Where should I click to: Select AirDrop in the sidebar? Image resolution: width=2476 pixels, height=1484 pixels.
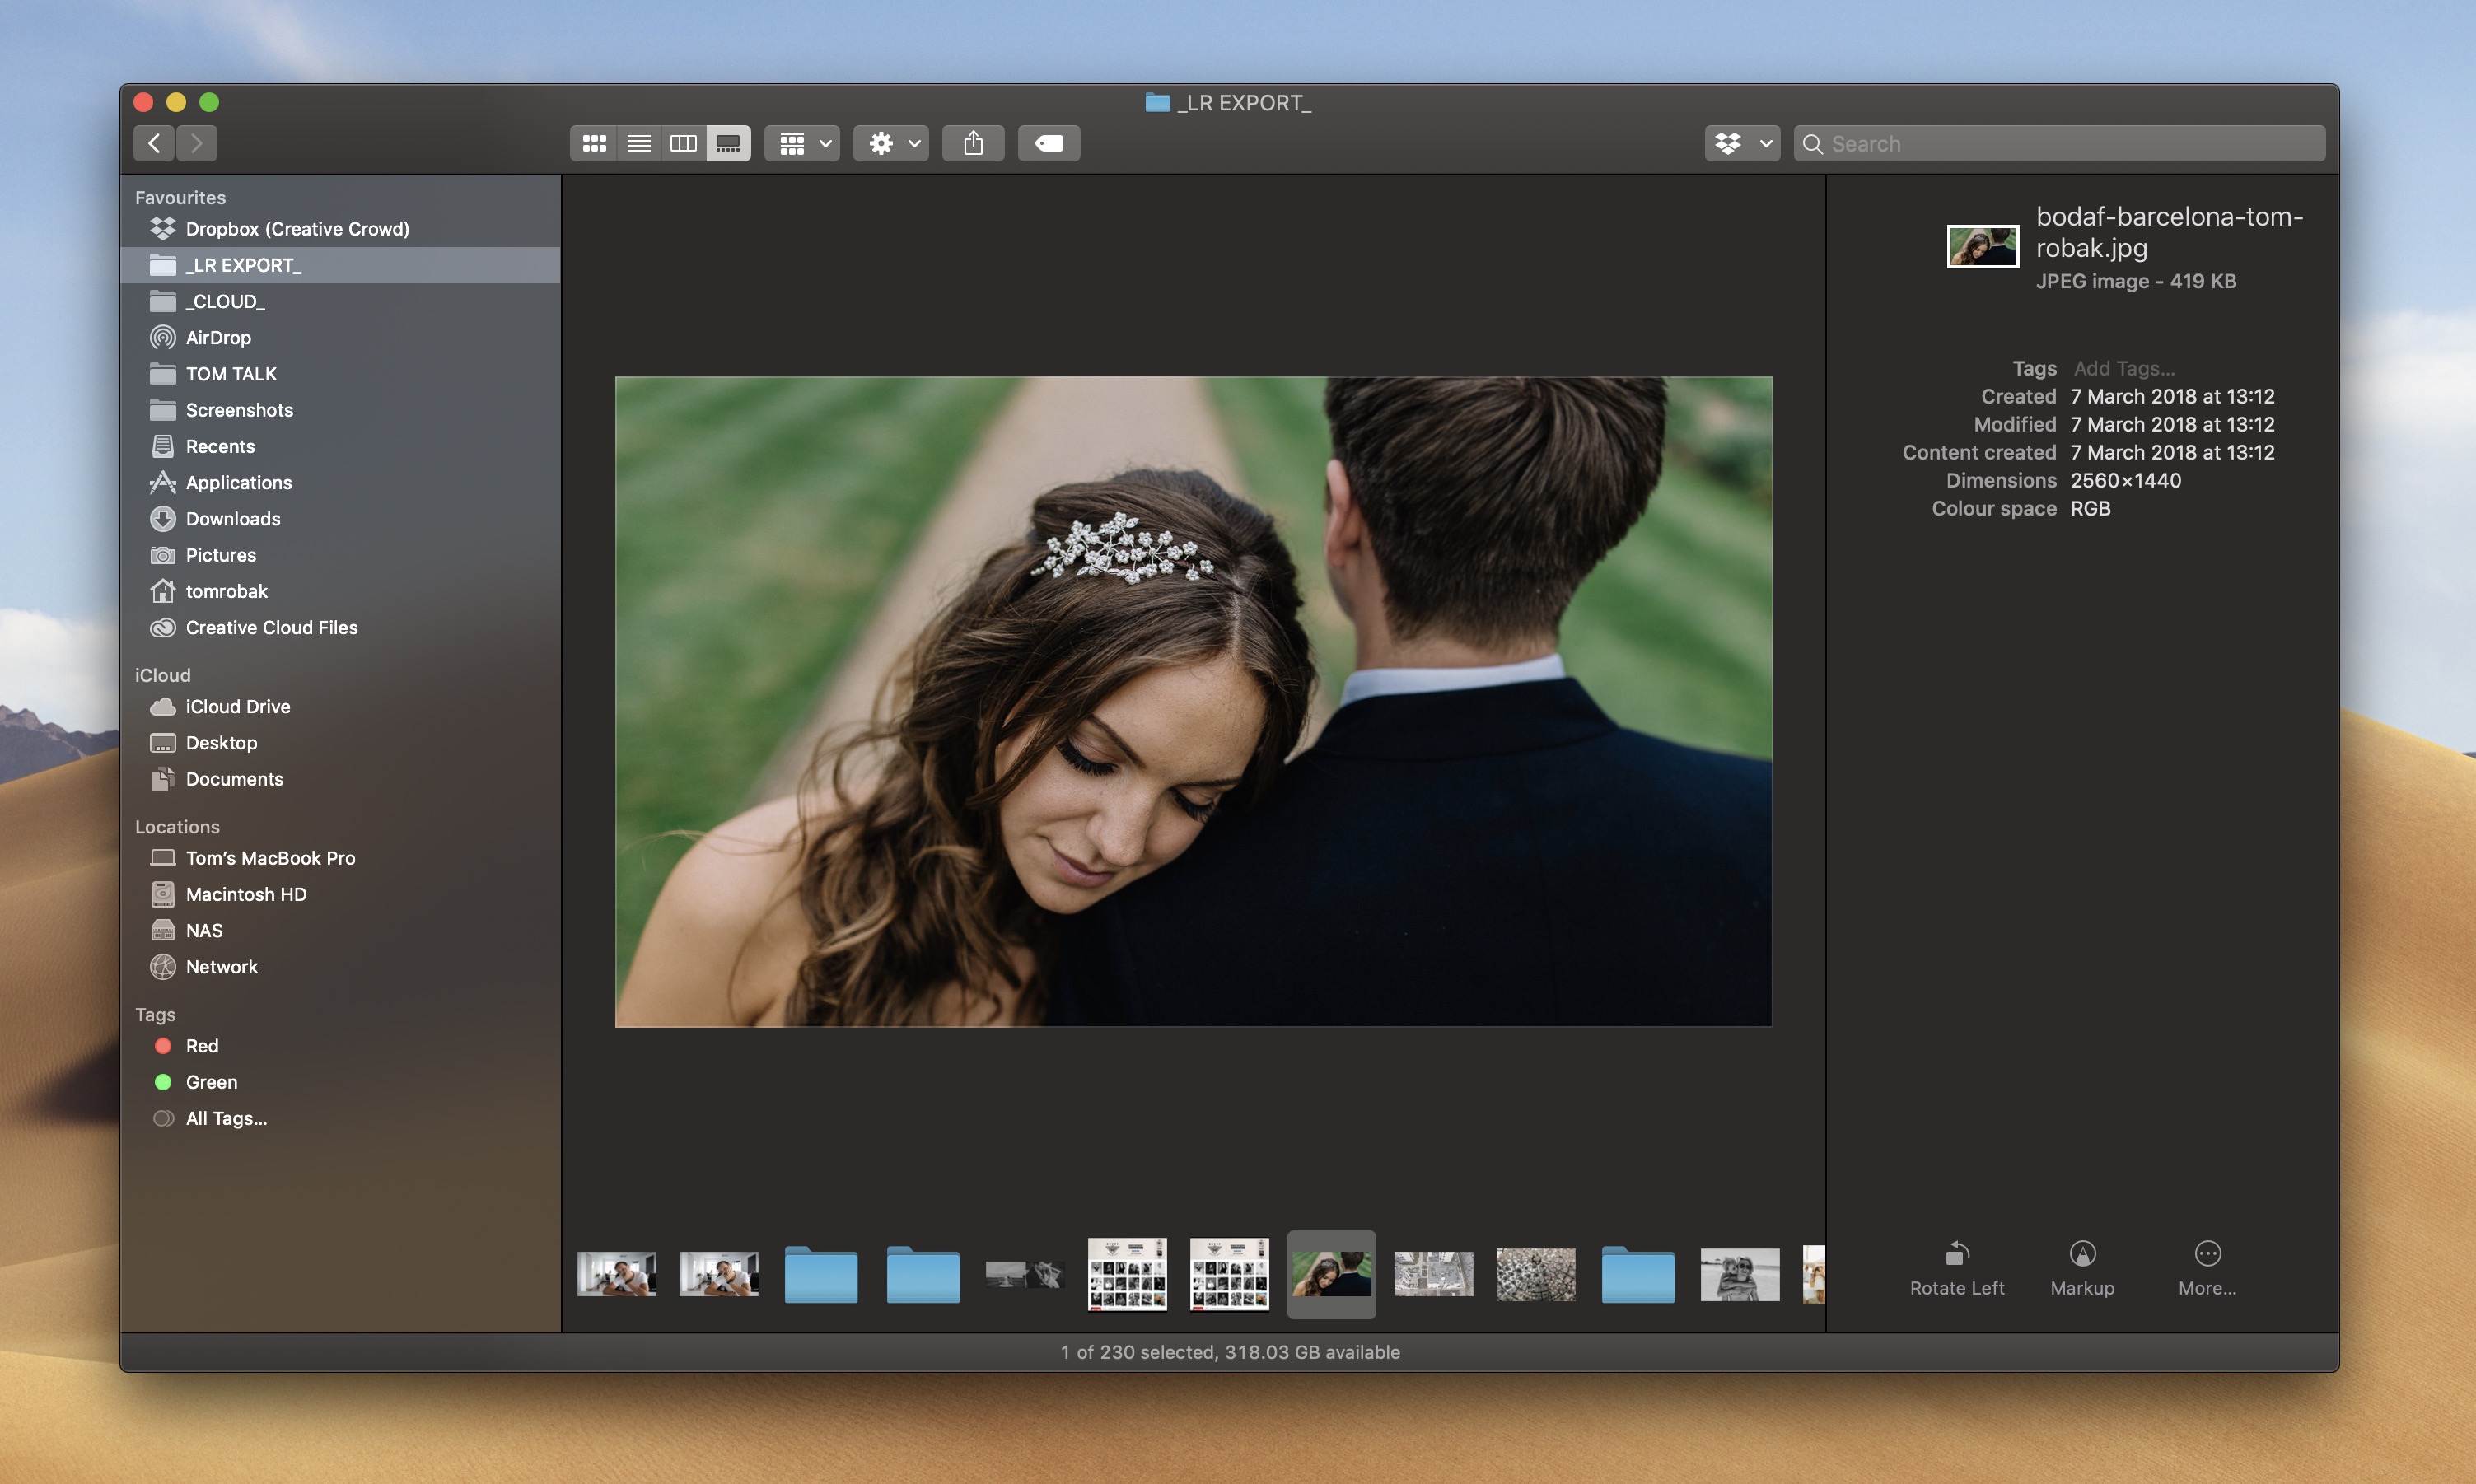tap(218, 337)
